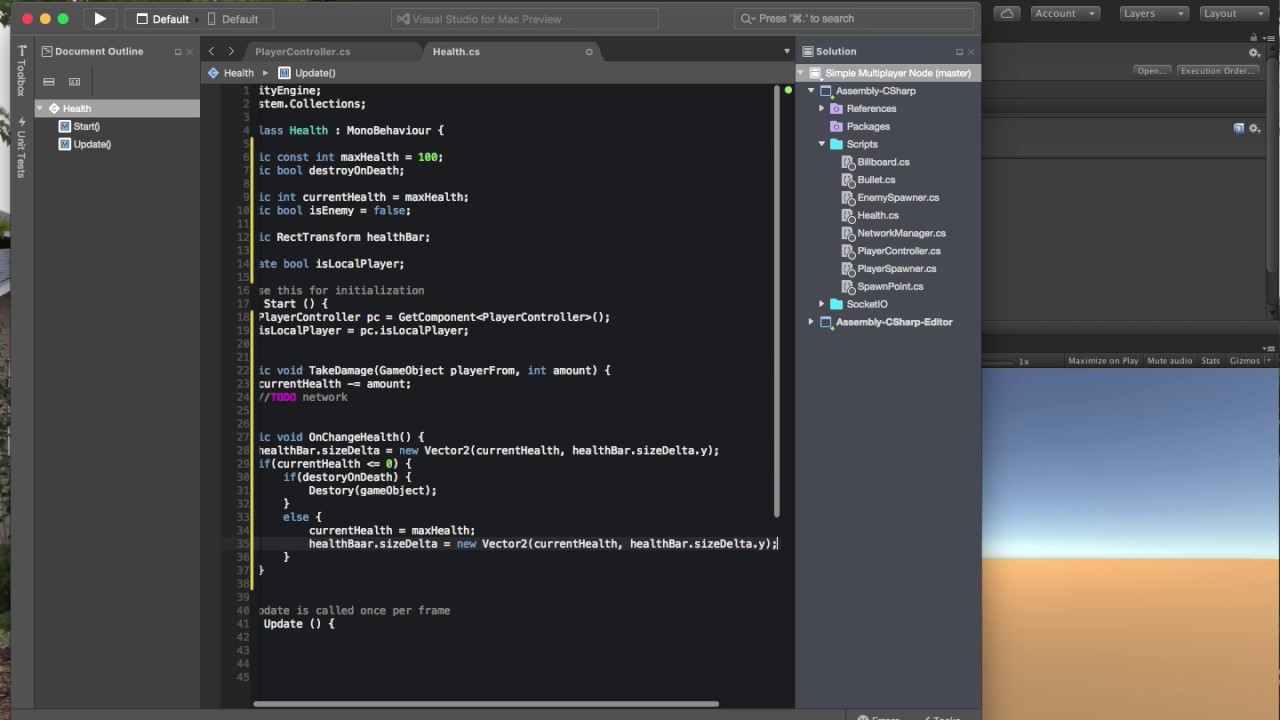Toggle Stats overlay in Unity Game view
Screen dimensions: 1280x720
(1210, 361)
